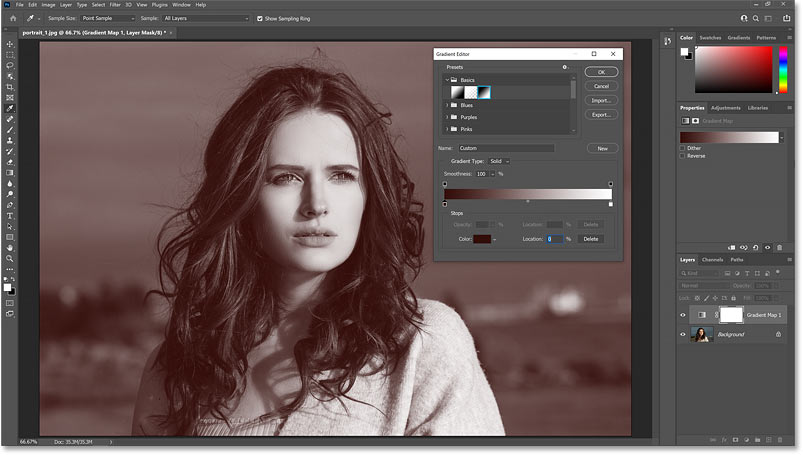
Task: Expand the Purples presets folder
Action: [x=447, y=117]
